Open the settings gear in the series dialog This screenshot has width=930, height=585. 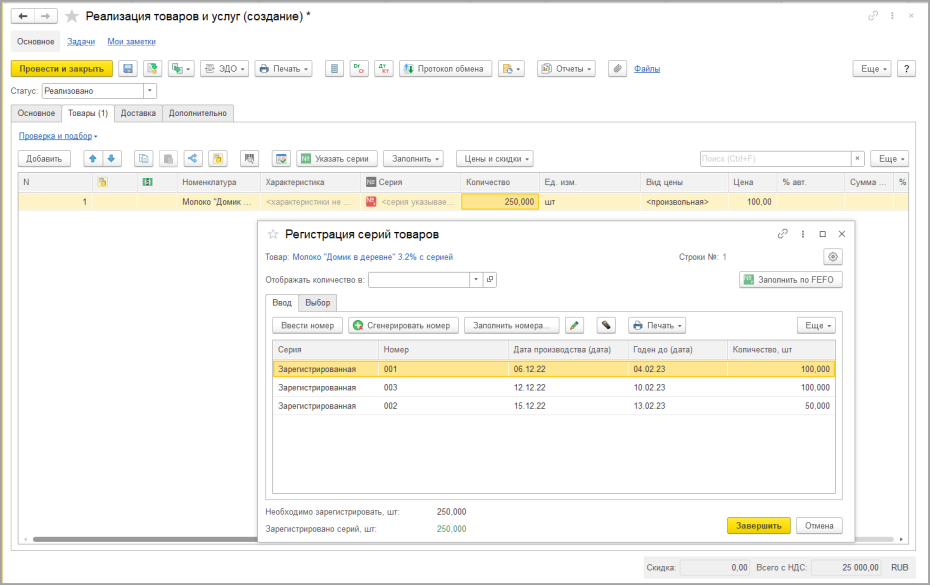pyautogui.click(x=833, y=257)
